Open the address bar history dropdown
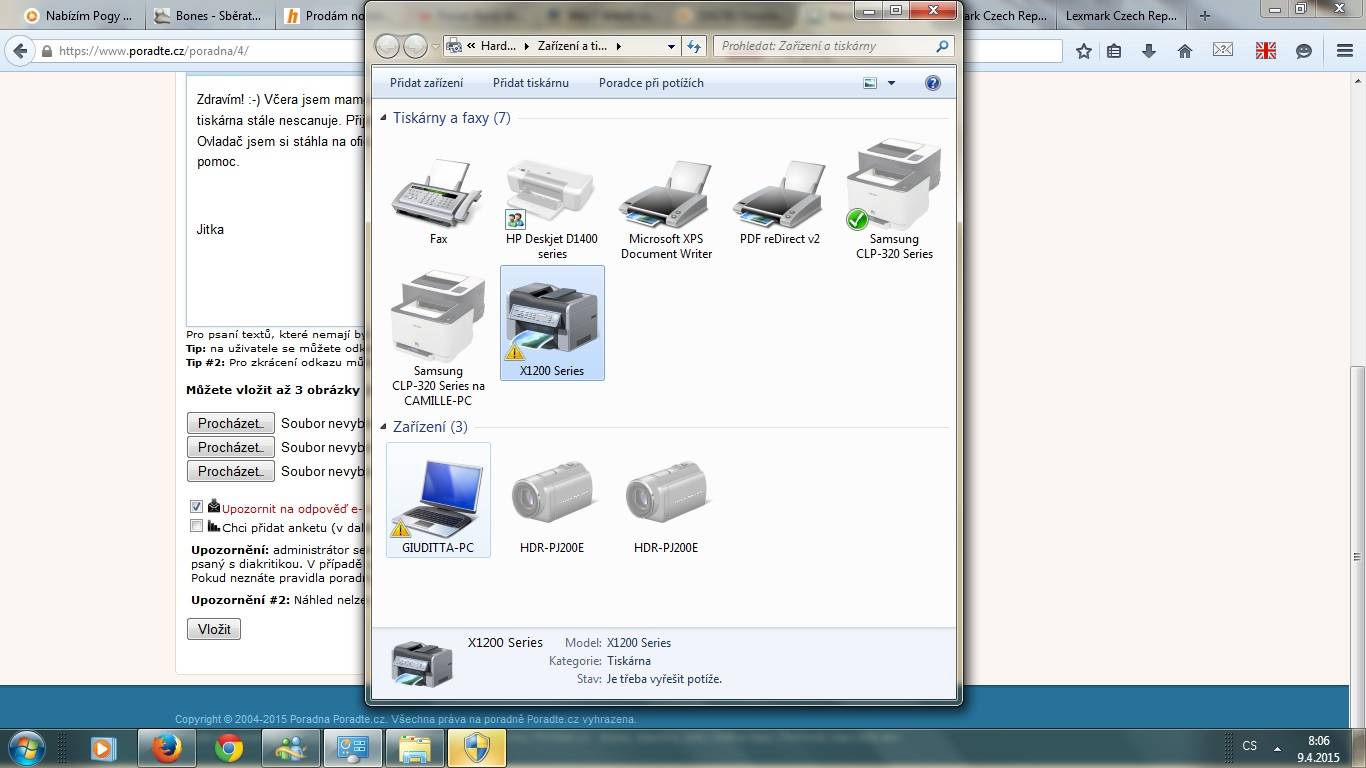1366x768 pixels. (671, 46)
